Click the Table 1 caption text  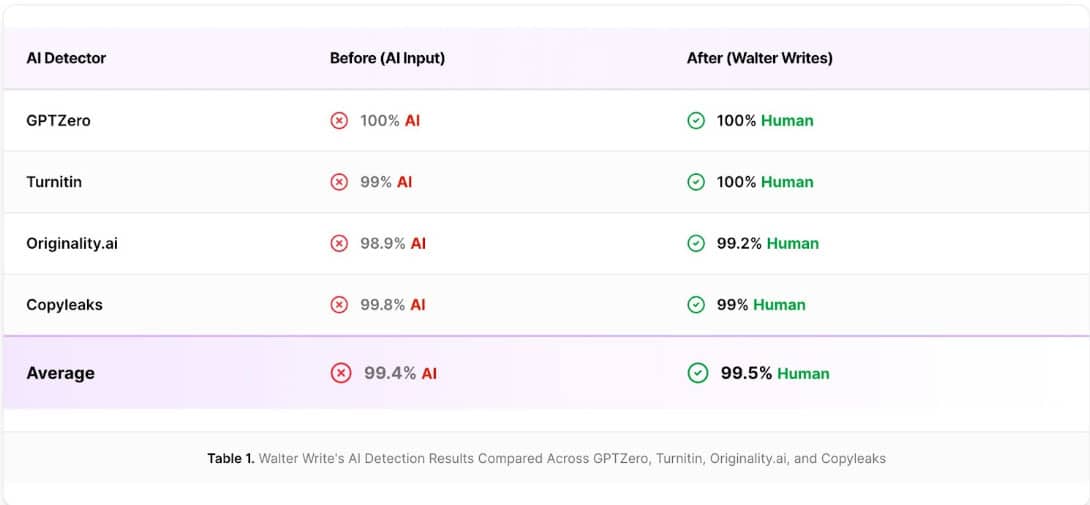[546, 458]
